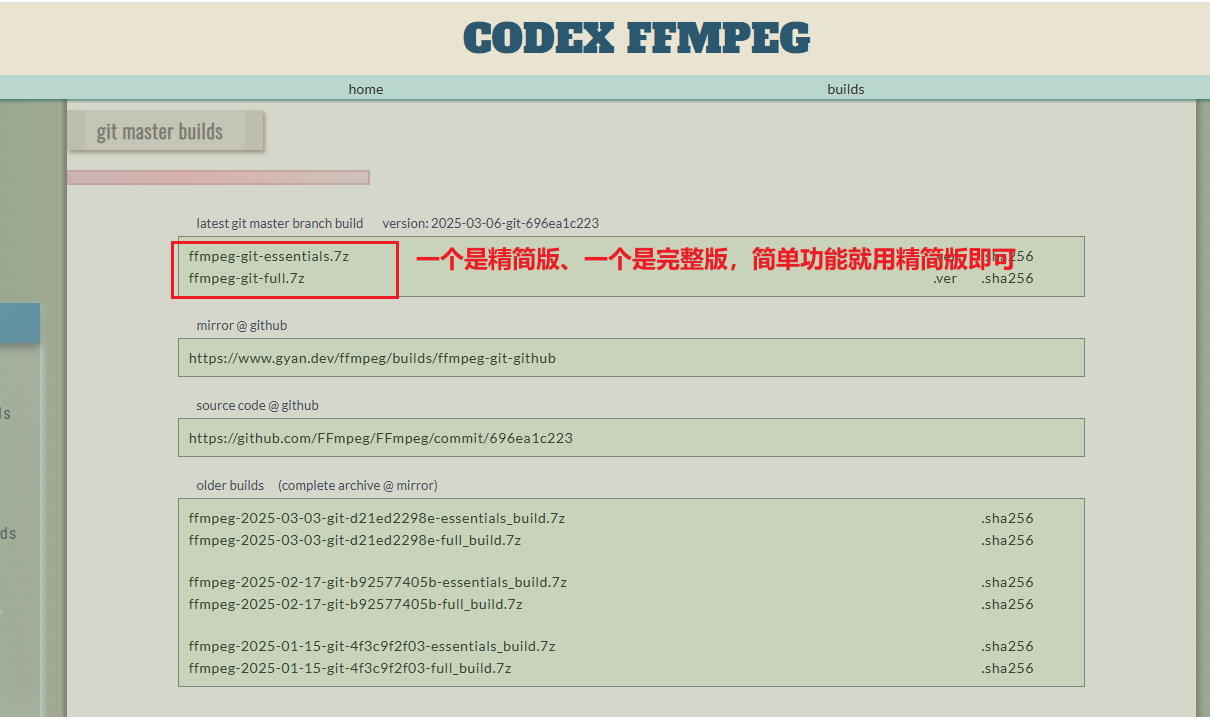Screen dimensions: 1210x717
Task: Click 'latest git master branch build' label
Action: (280, 223)
